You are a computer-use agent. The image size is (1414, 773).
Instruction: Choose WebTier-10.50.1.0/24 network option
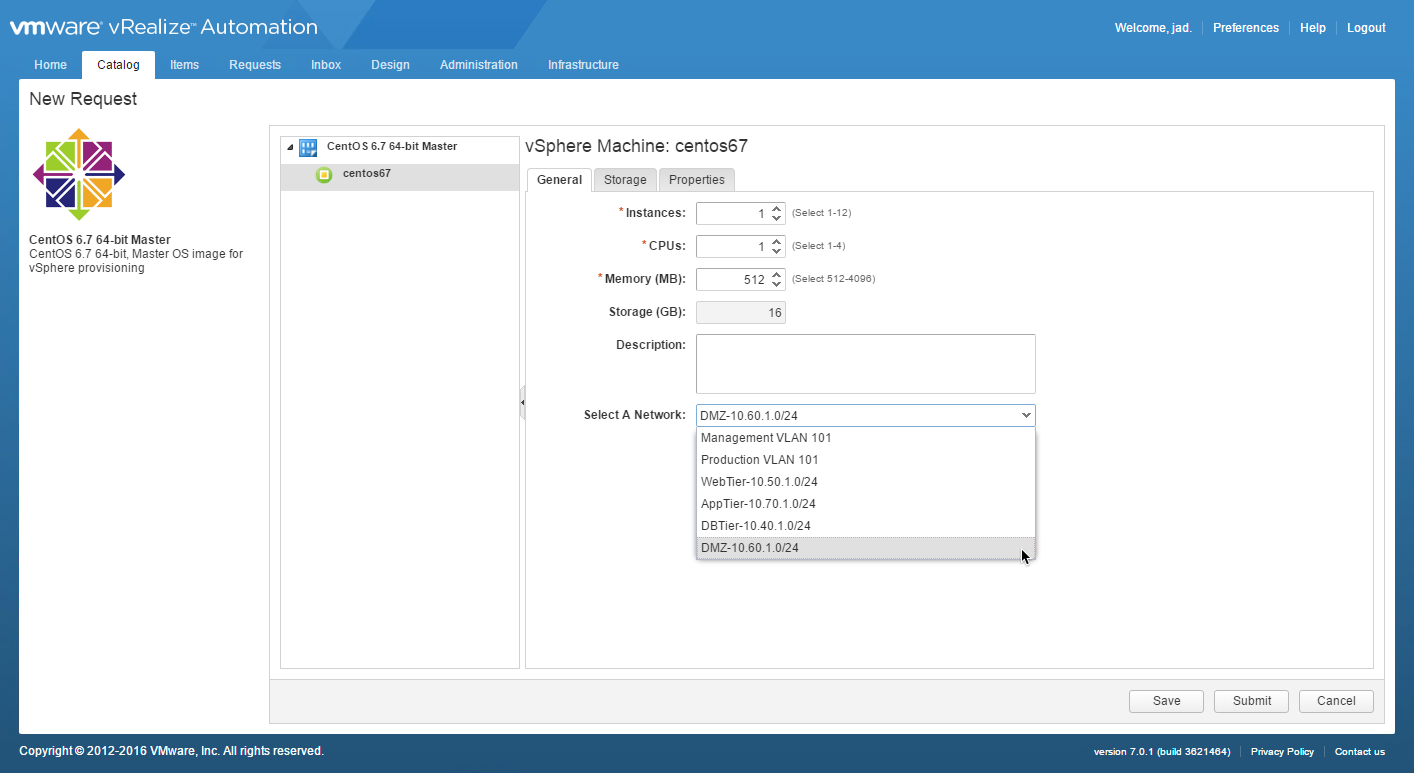click(866, 482)
